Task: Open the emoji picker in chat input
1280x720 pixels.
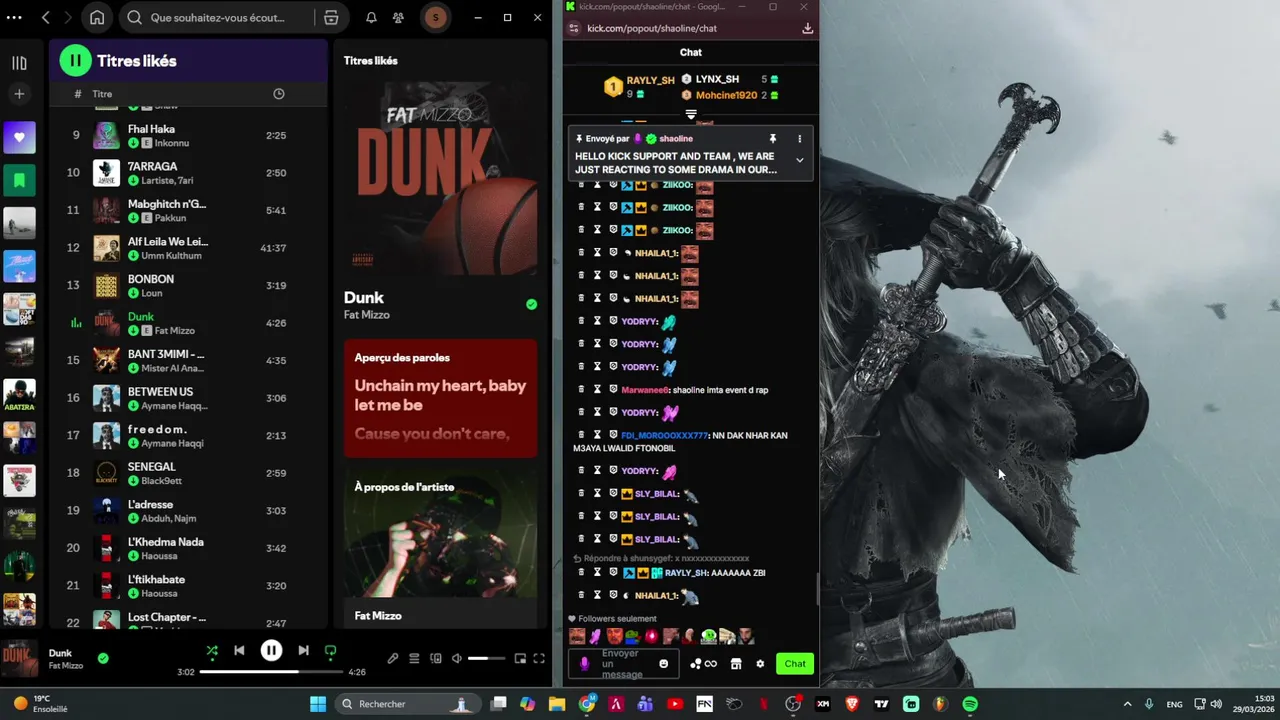Action: 663,664
